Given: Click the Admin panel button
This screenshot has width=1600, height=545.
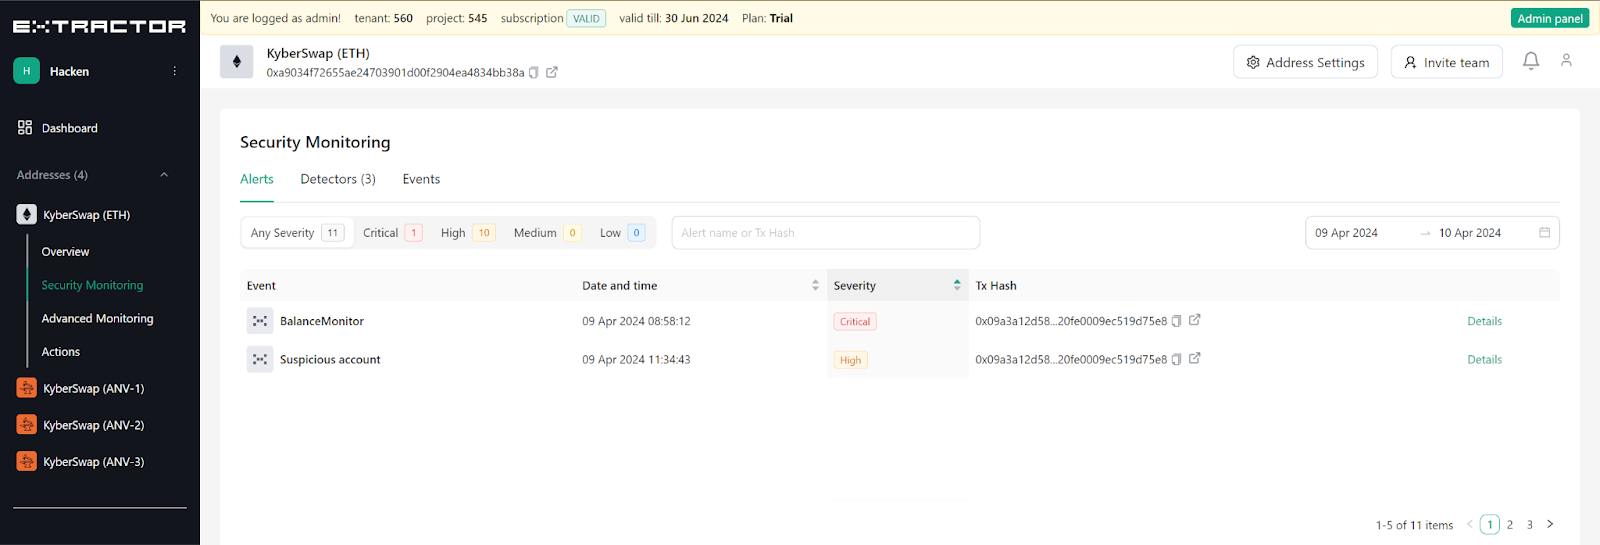Looking at the screenshot, I should click(1549, 18).
